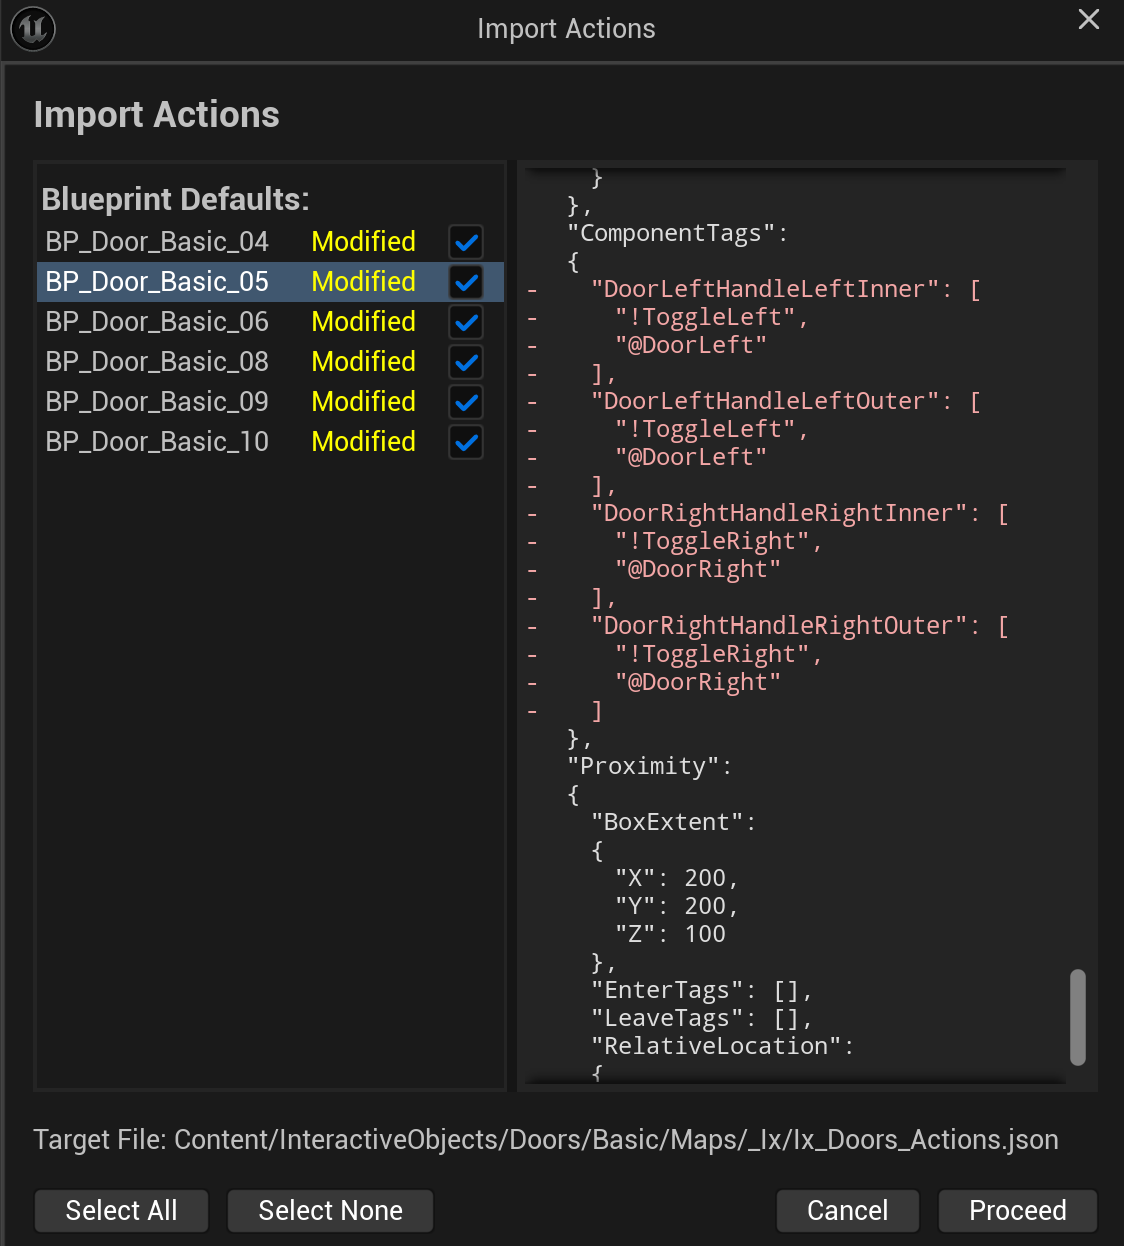1124x1246 pixels.
Task: Click Modified status of BP_Door_Basic_10
Action: coord(363,442)
